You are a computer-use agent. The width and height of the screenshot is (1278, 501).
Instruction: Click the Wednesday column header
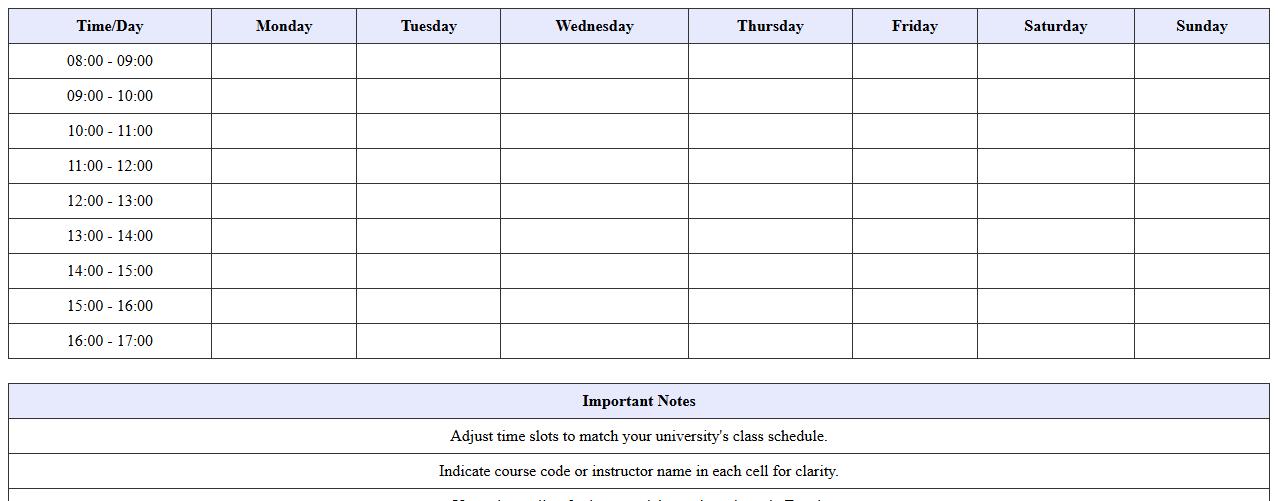pyautogui.click(x=594, y=26)
